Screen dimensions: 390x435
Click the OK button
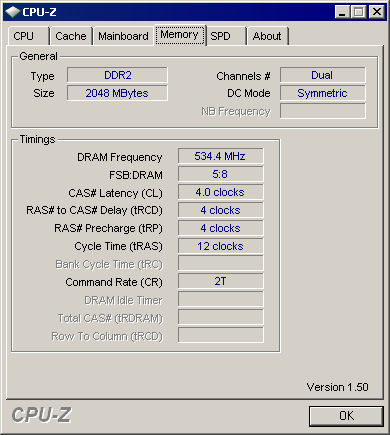coord(346,416)
